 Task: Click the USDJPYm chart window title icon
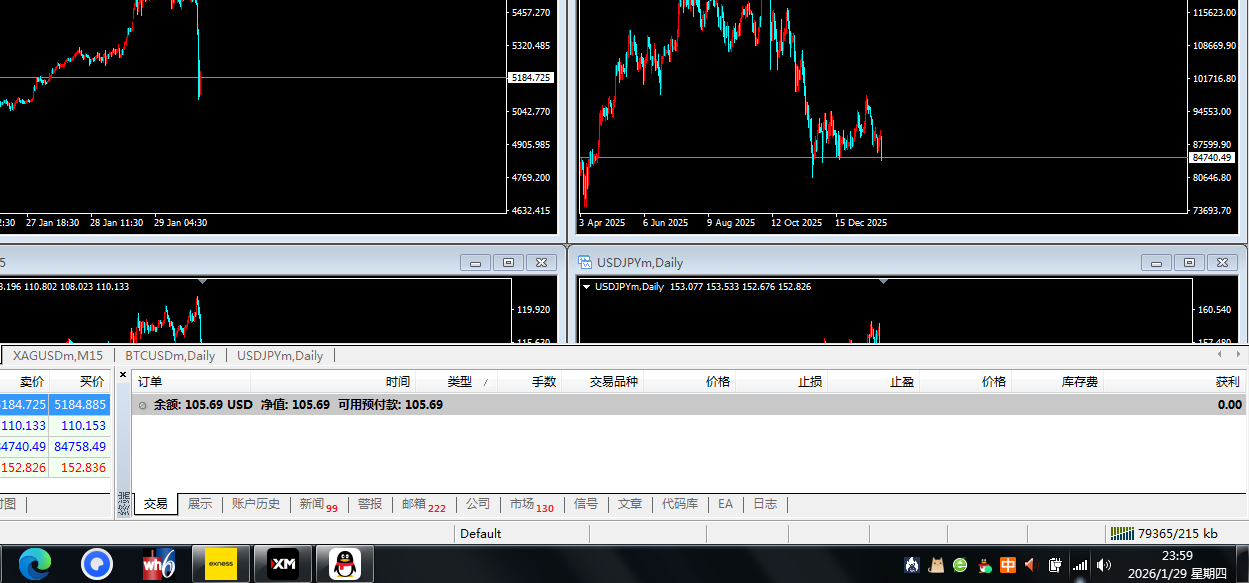point(585,263)
